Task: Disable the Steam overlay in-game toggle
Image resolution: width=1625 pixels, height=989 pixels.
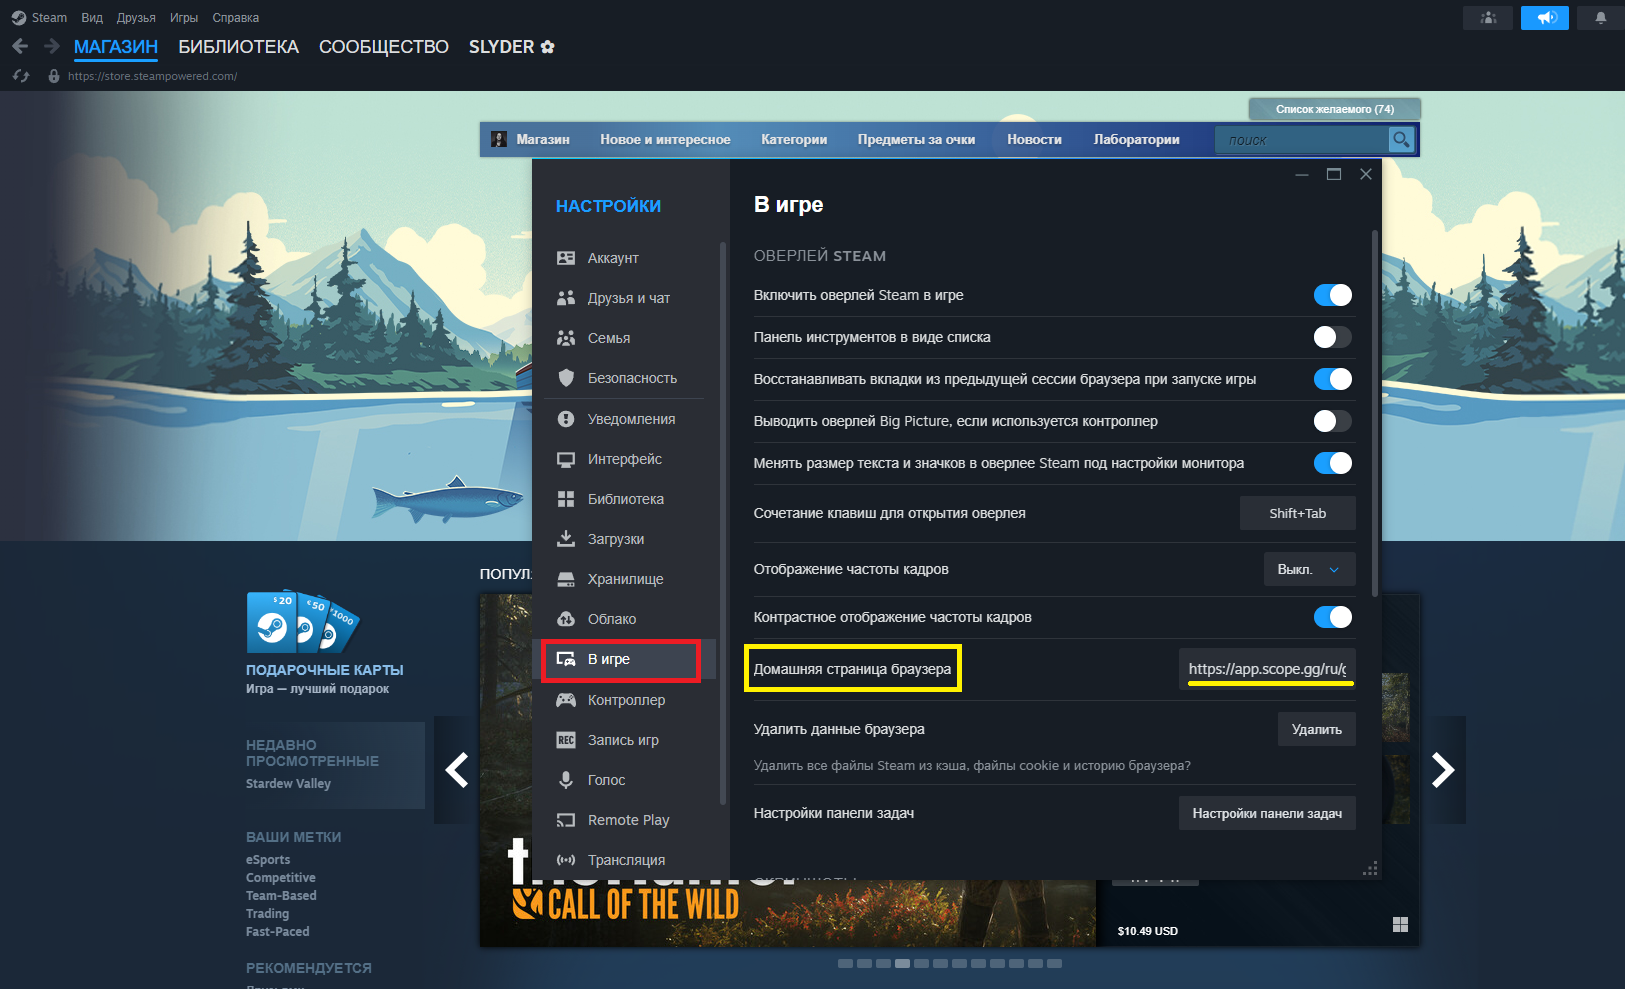Action: (x=1332, y=295)
